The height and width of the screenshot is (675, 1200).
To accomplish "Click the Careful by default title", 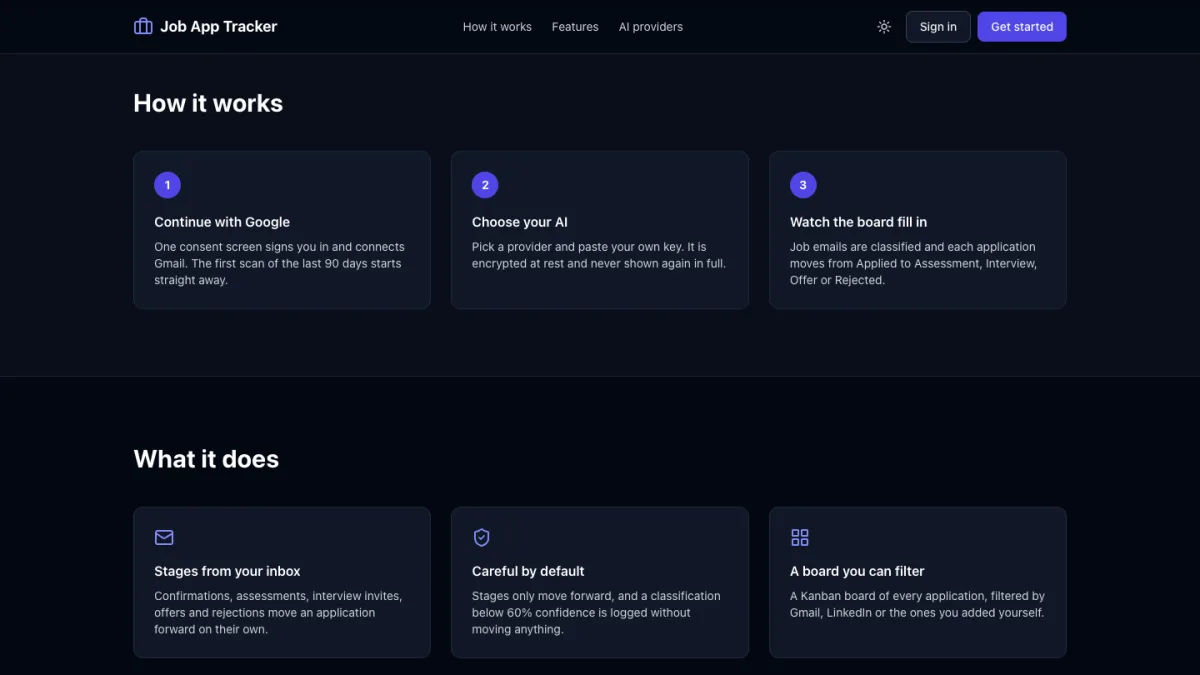I will pyautogui.click(x=528, y=571).
